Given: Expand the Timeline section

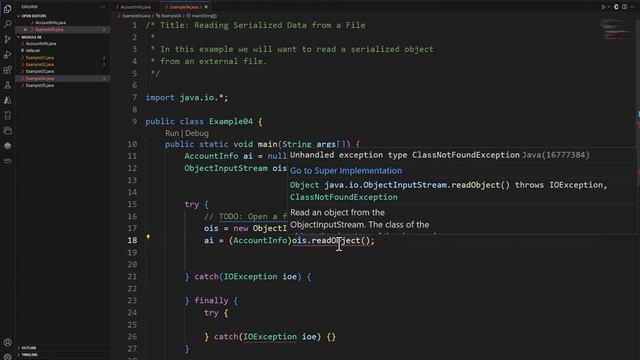Looking at the screenshot, I should click(28, 355).
